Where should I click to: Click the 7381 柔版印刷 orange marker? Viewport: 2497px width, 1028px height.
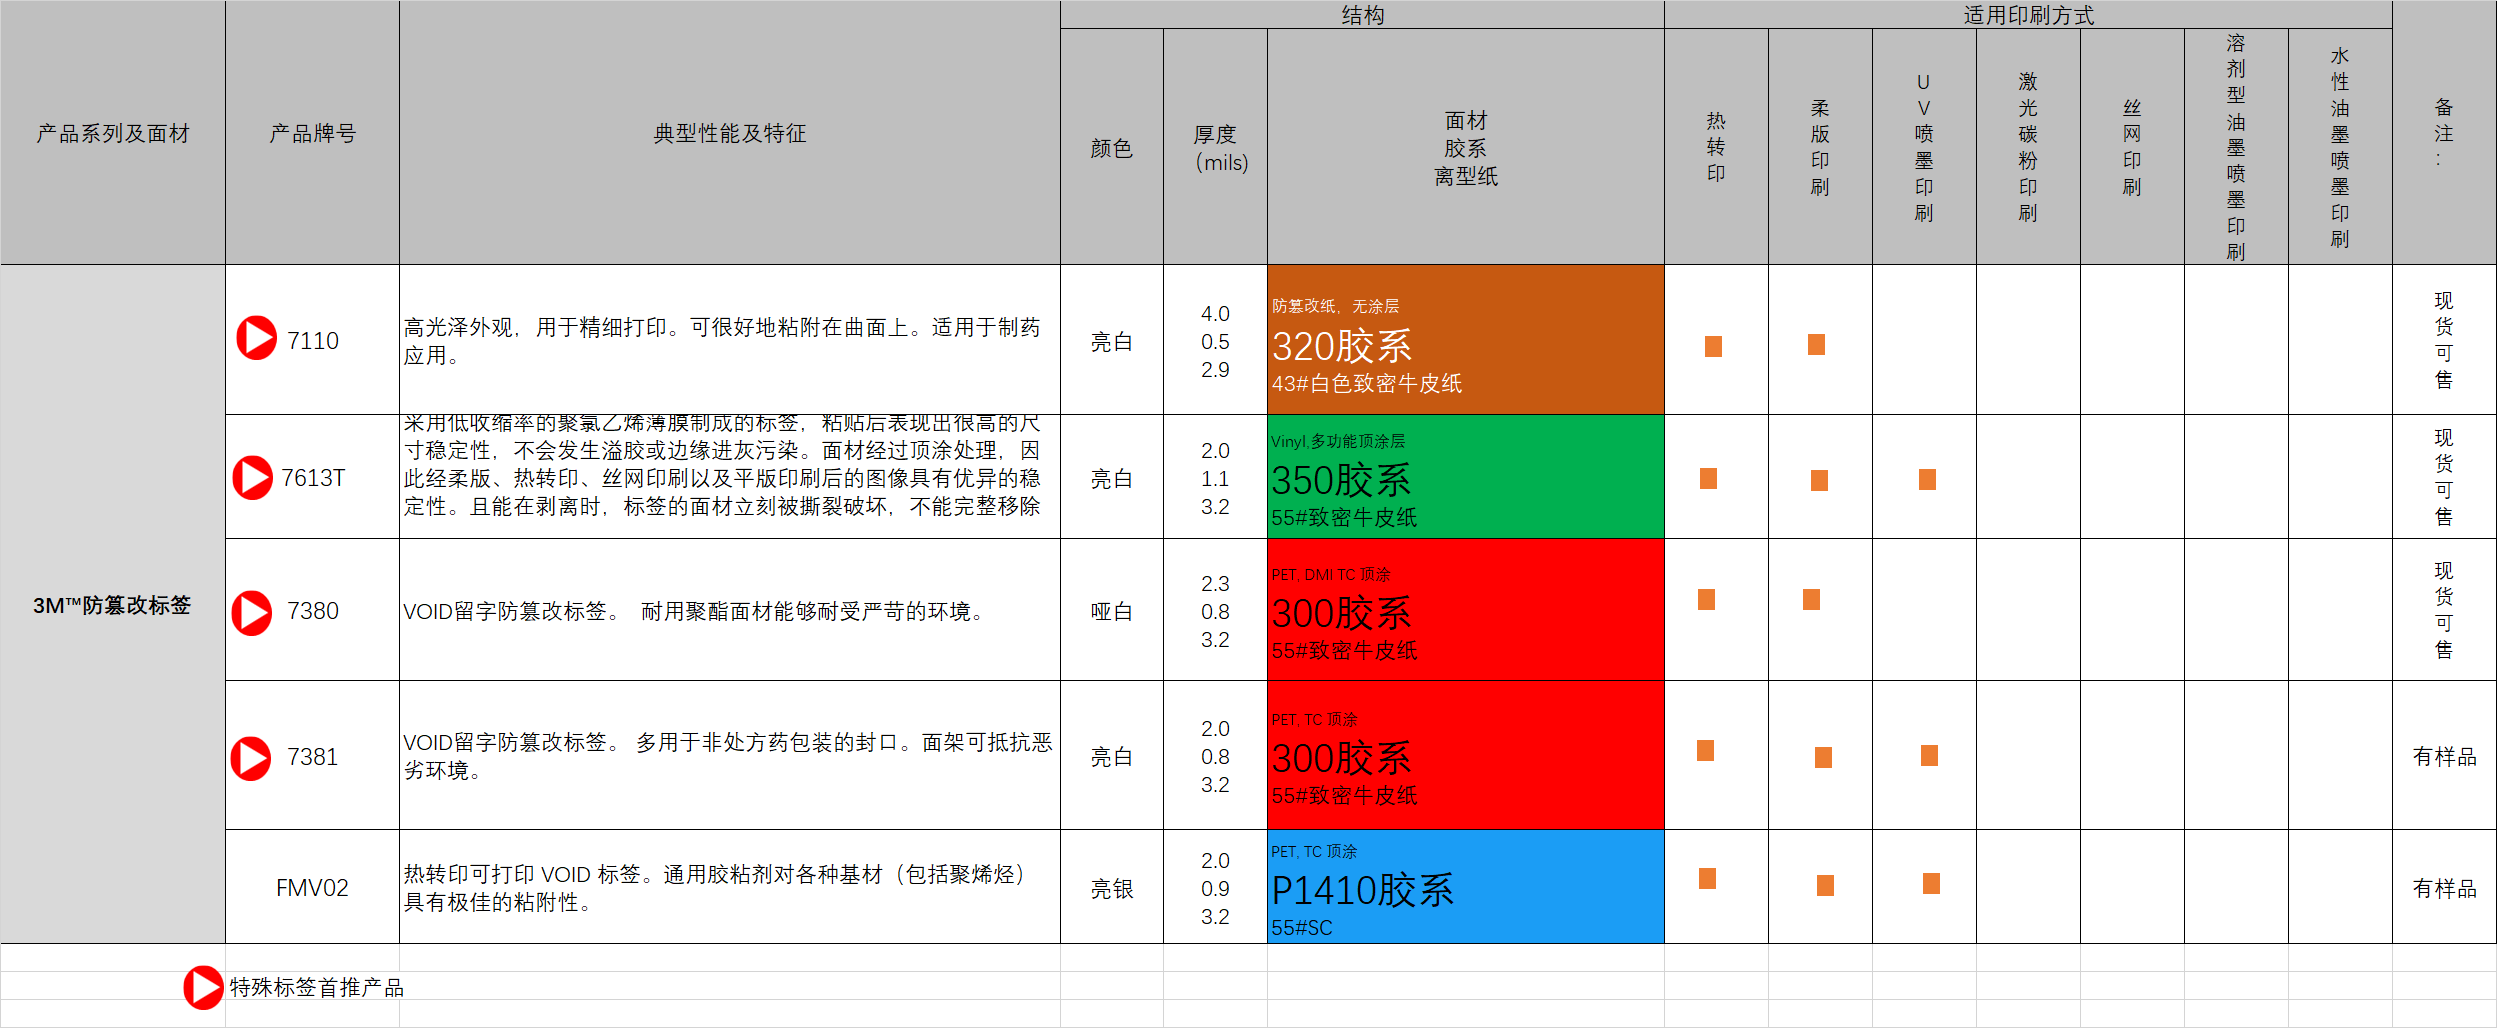coord(1823,757)
